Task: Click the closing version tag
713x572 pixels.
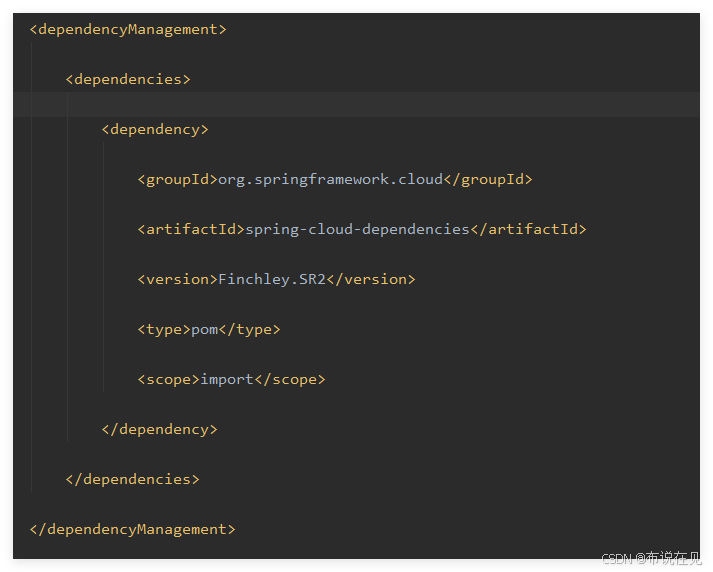Action: point(371,280)
